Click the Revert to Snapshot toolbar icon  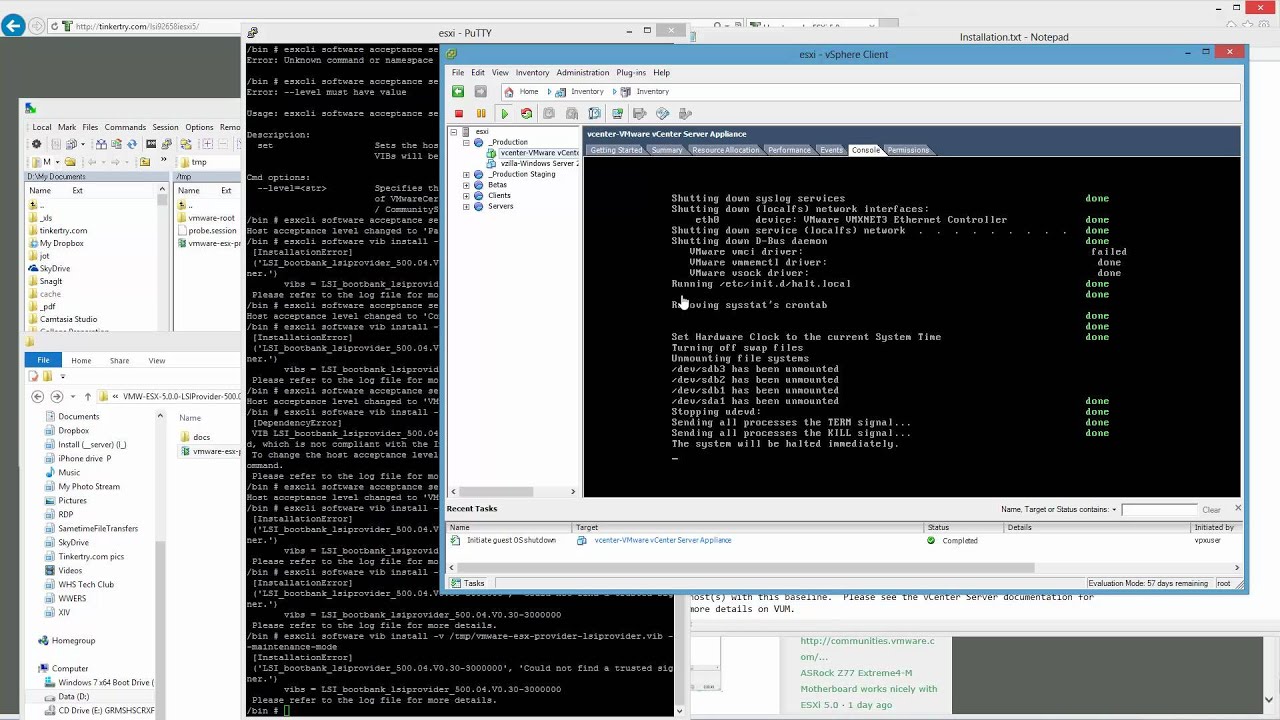tap(572, 114)
